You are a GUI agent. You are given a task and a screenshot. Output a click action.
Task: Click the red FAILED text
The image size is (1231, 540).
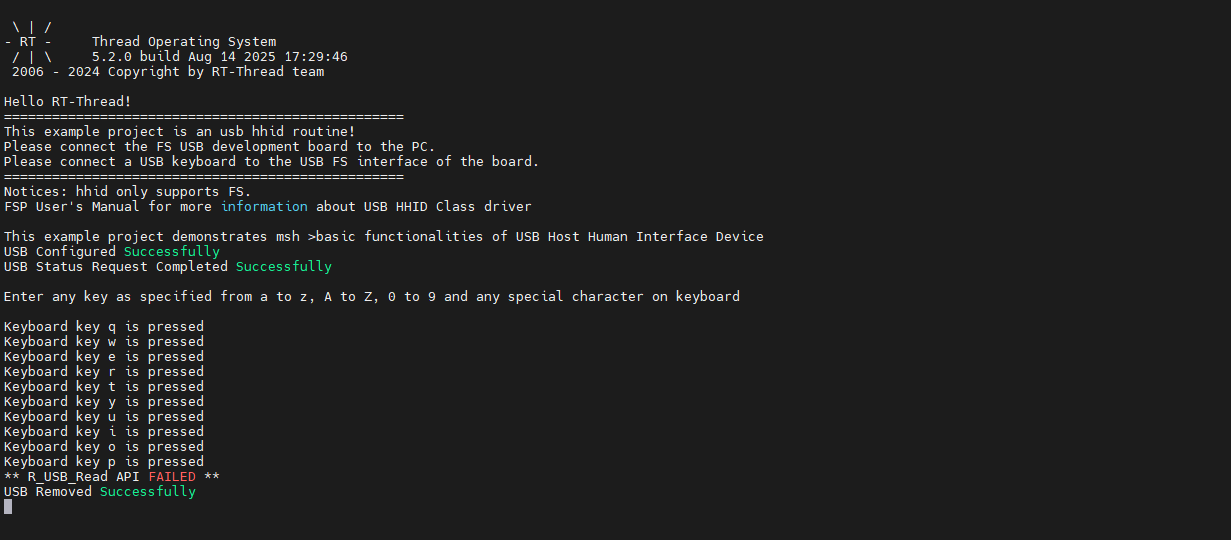click(172, 477)
